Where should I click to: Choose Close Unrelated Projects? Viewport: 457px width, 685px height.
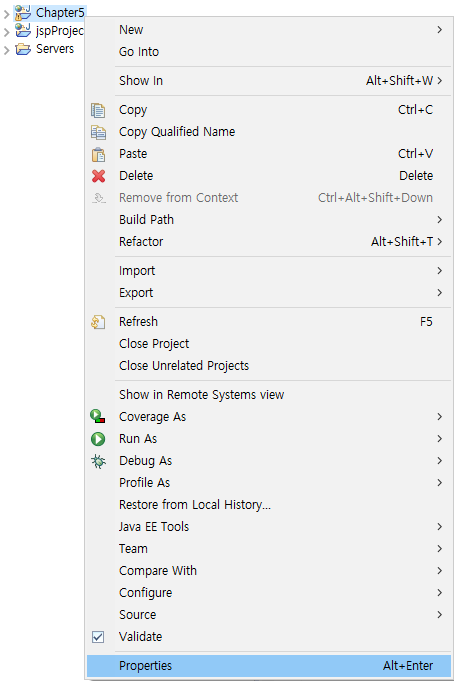click(269, 366)
